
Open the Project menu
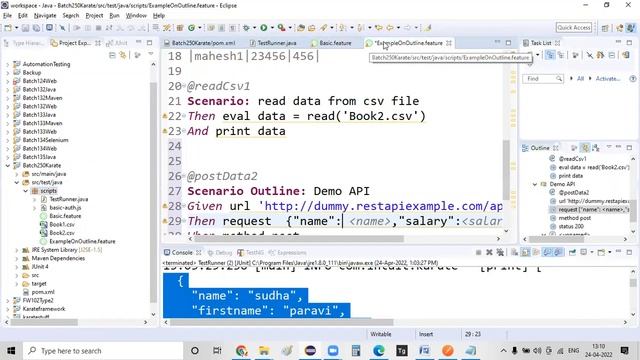tap(94, 16)
